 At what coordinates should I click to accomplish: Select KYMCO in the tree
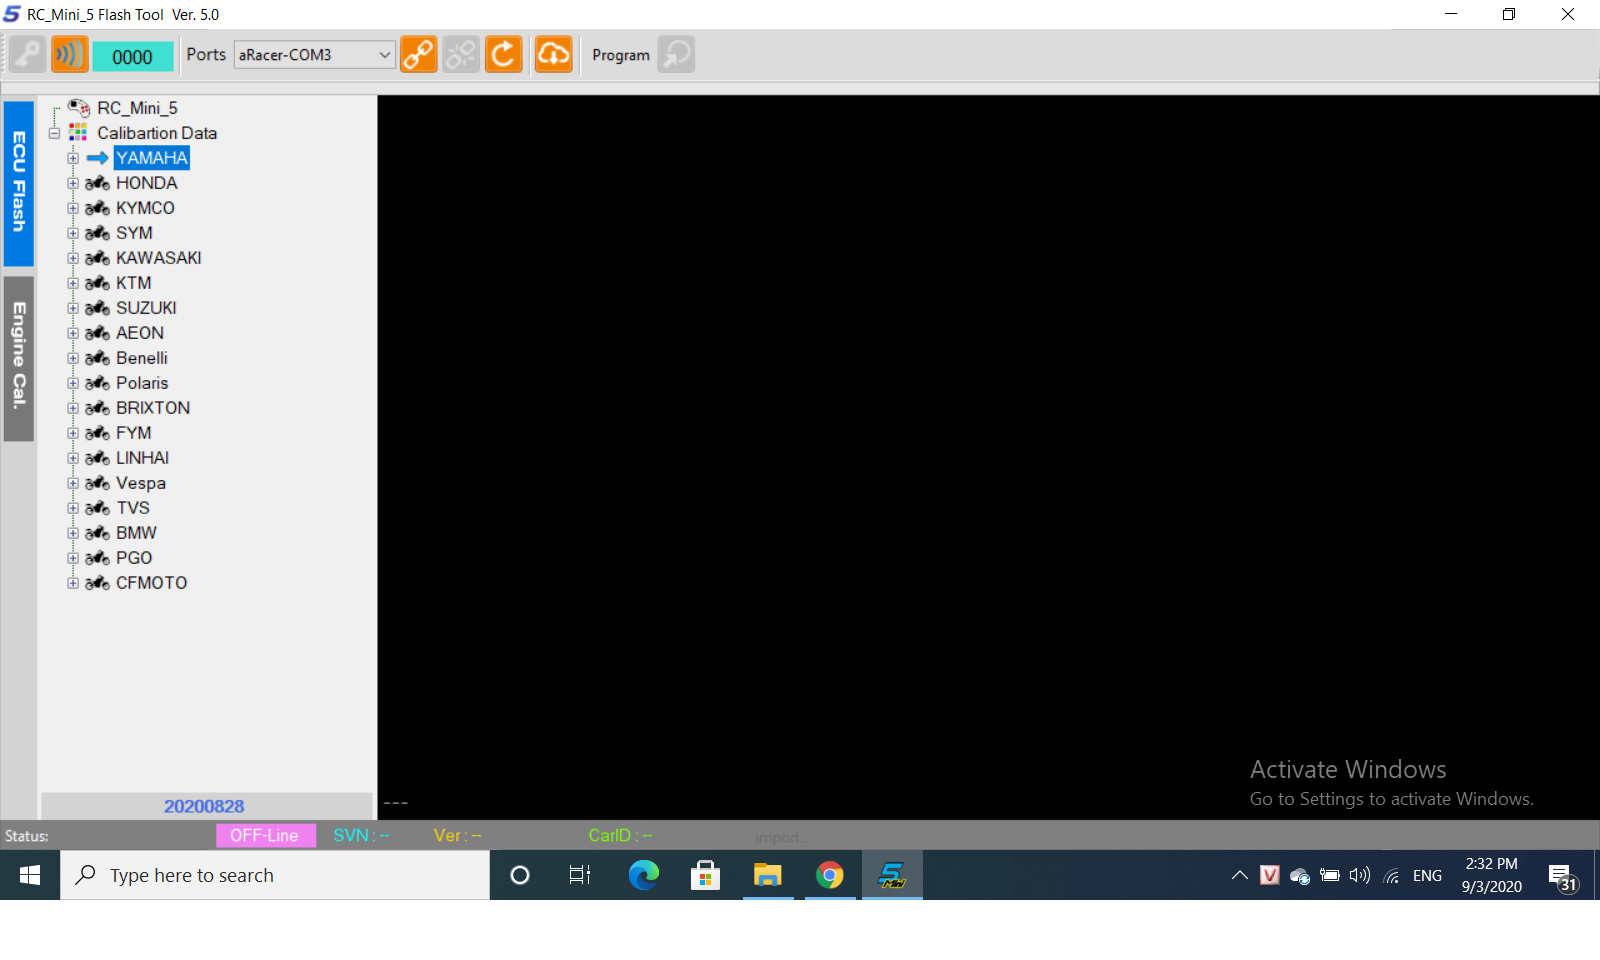pyautogui.click(x=145, y=208)
